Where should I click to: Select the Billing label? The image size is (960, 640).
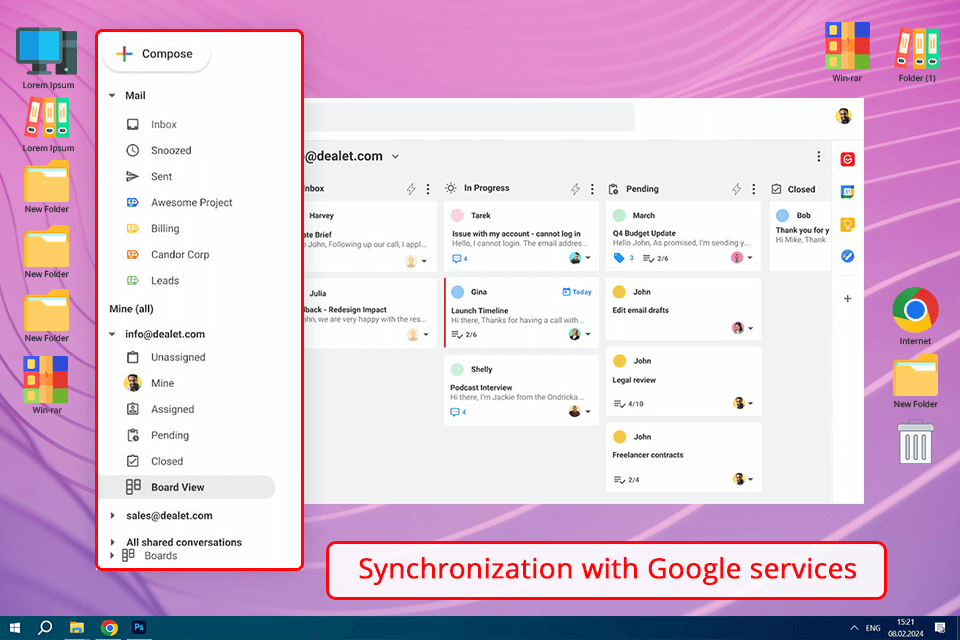tap(165, 228)
